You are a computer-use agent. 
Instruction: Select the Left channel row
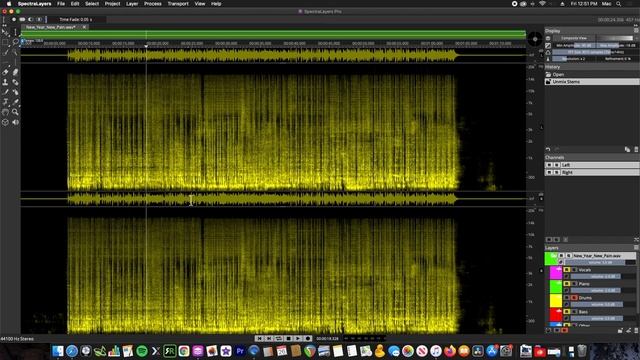pos(592,165)
